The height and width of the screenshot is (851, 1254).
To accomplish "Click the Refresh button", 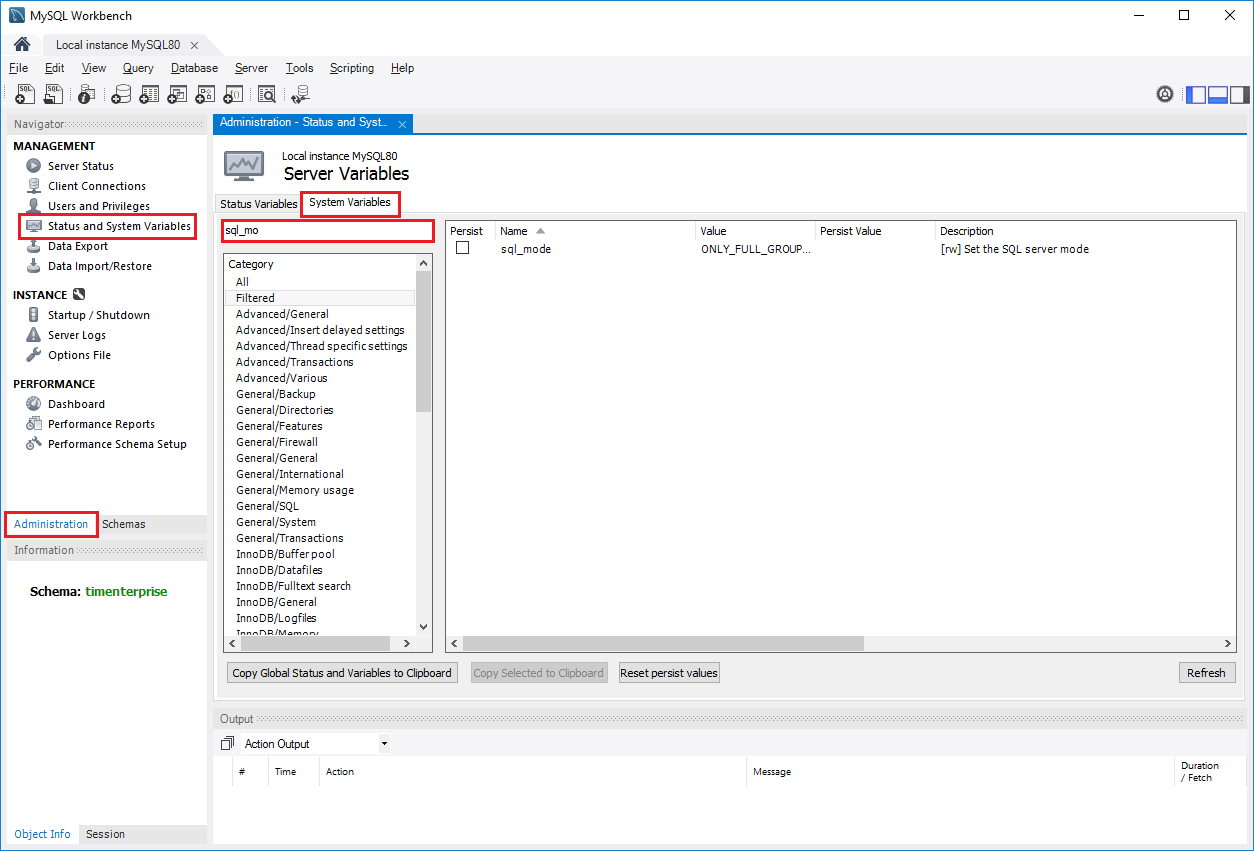I will (1207, 672).
